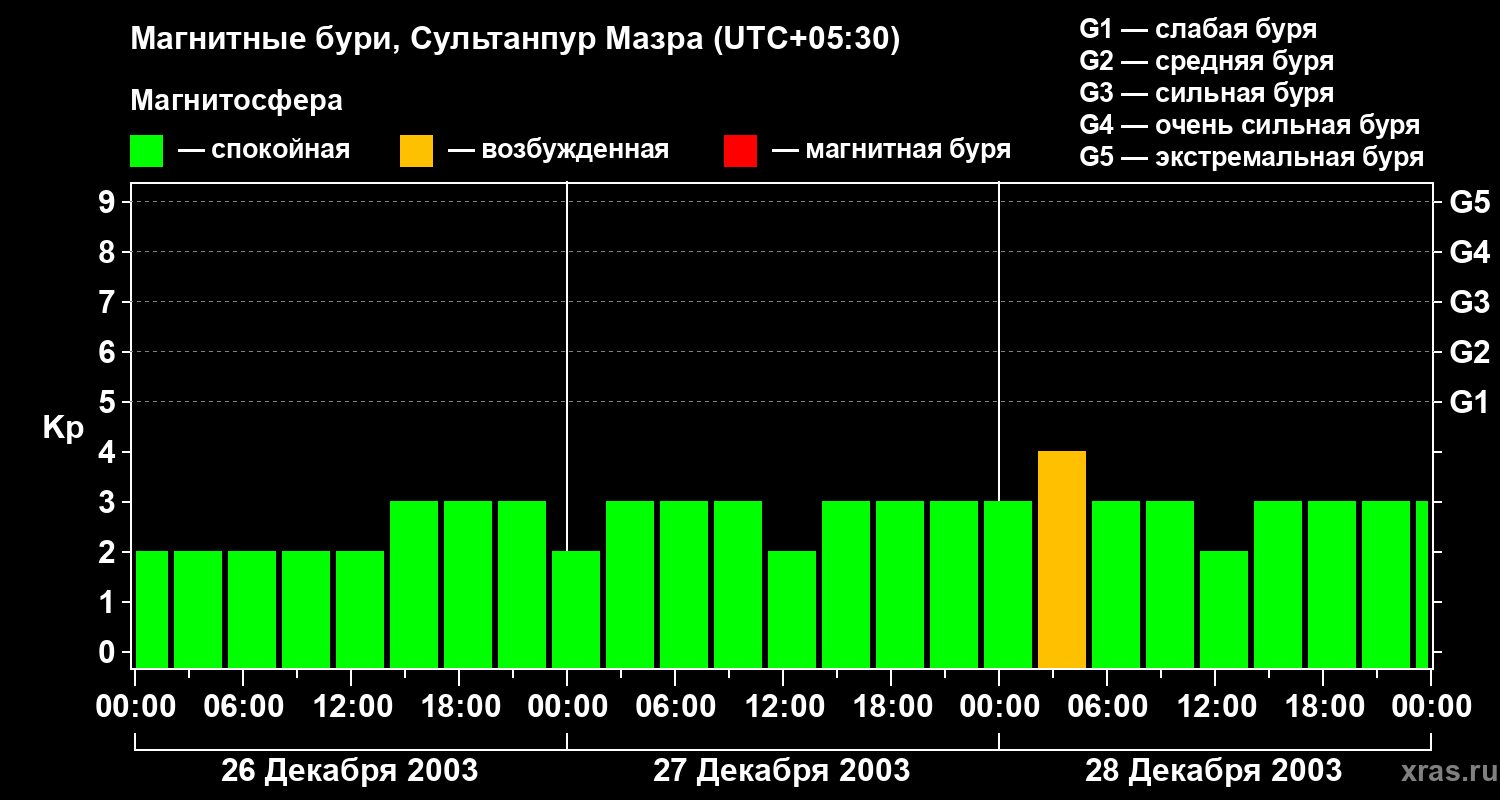The image size is (1500, 800).
Task: Click the '18:00' time label for 27 December
Action: [891, 706]
